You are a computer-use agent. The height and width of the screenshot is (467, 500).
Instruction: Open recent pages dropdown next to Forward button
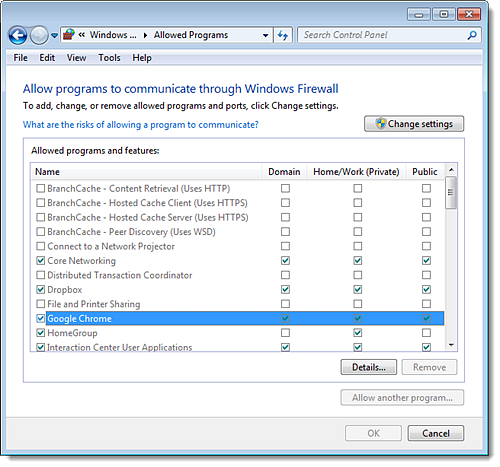tap(54, 35)
